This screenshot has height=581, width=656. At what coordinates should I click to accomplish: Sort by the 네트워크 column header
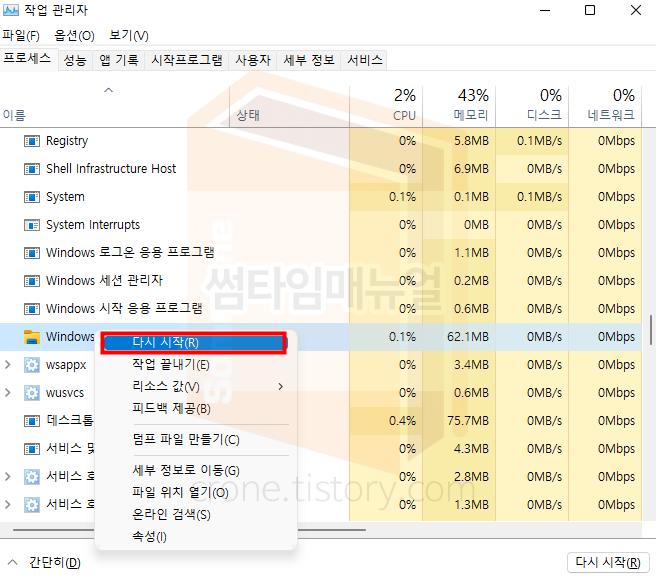605,106
